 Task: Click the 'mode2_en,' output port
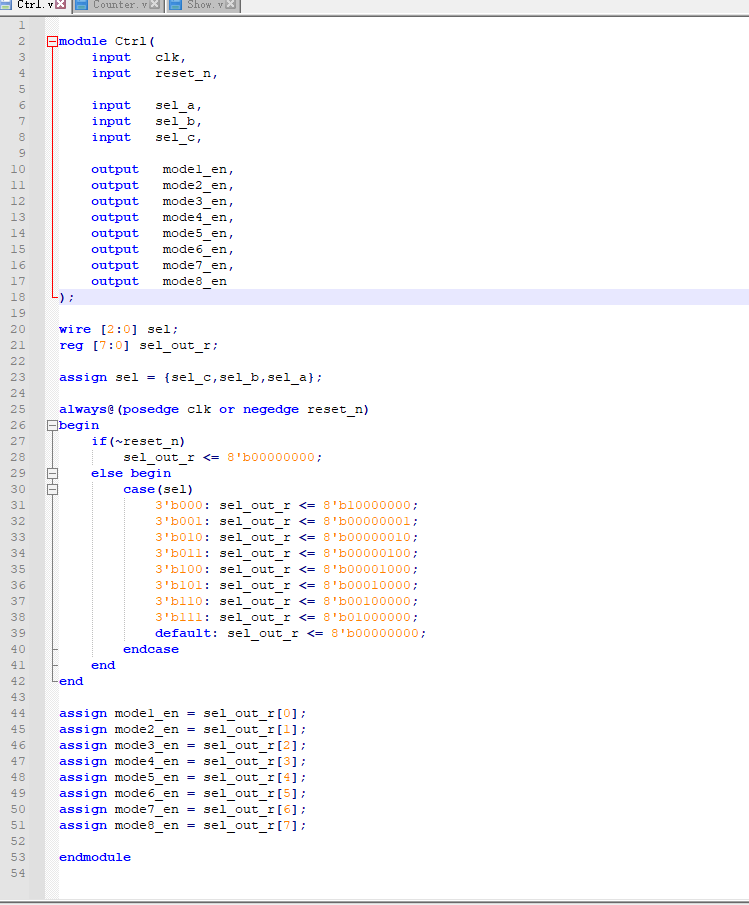[x=198, y=186]
